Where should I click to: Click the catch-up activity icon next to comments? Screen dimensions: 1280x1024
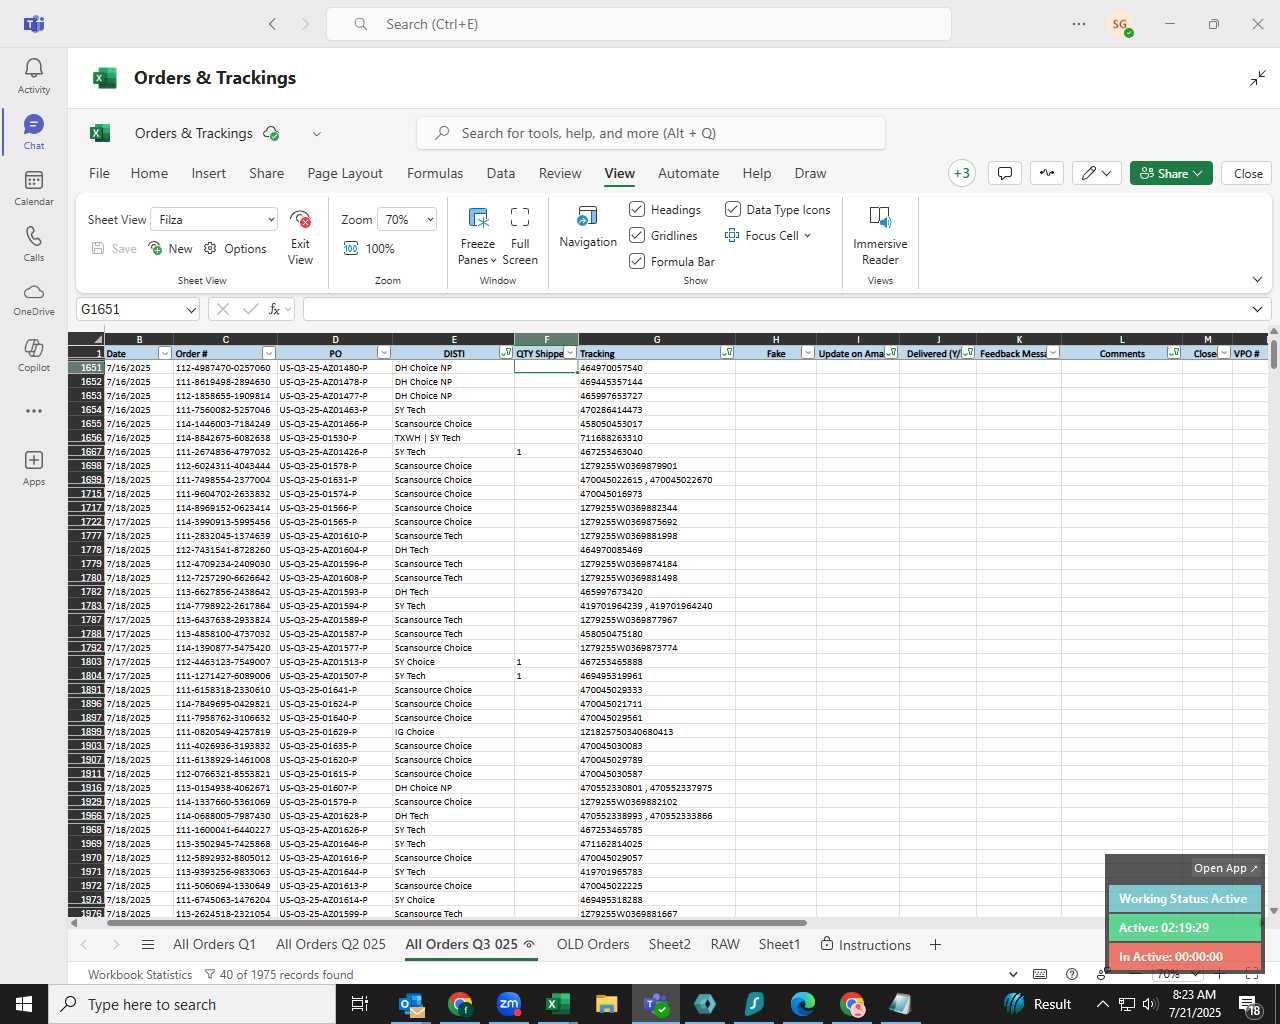tap(1047, 173)
